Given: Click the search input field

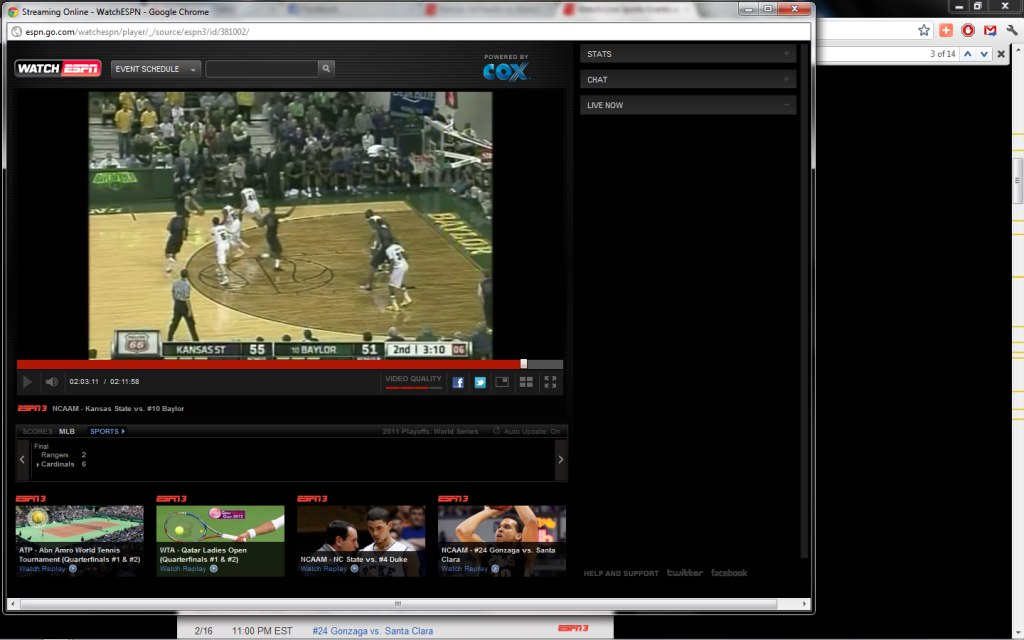Looking at the screenshot, I should (x=262, y=69).
